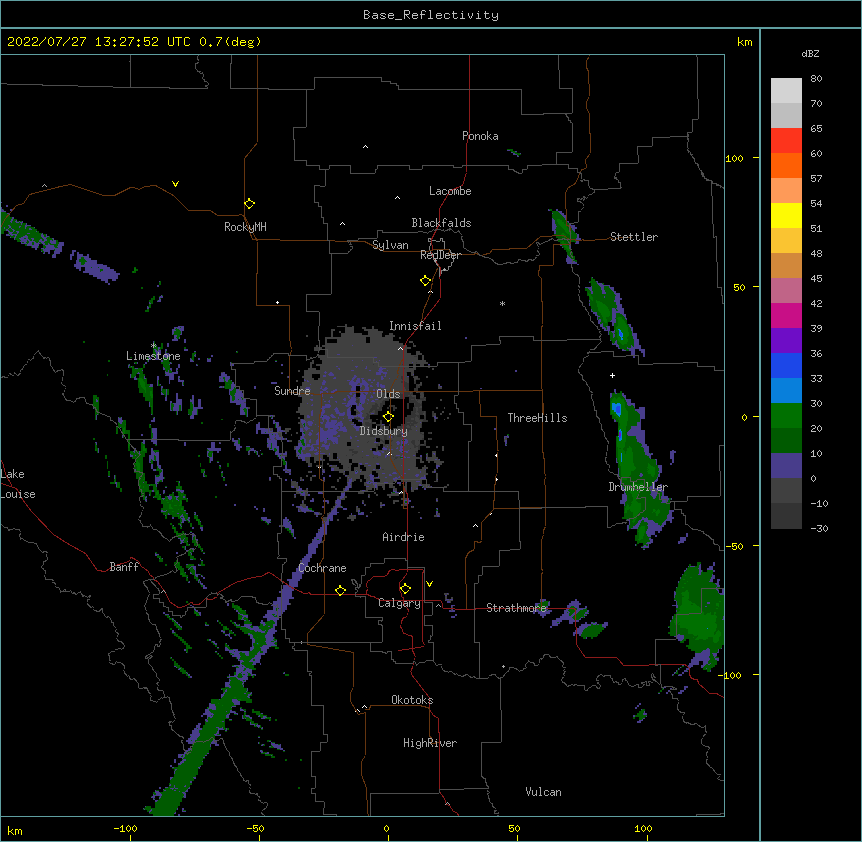Click the Lacombe city label
Screen dimensions: 862x842
[x=450, y=191]
